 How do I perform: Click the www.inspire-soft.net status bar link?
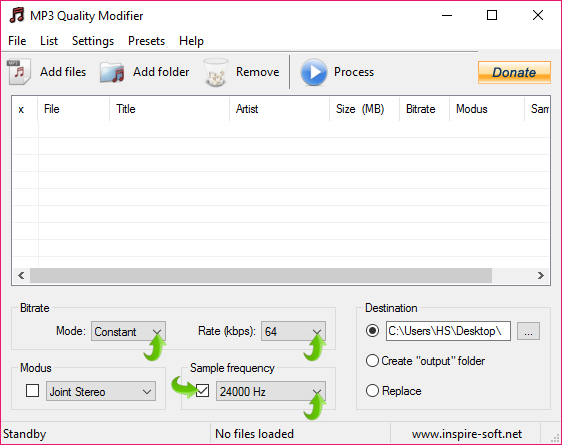pos(467,434)
